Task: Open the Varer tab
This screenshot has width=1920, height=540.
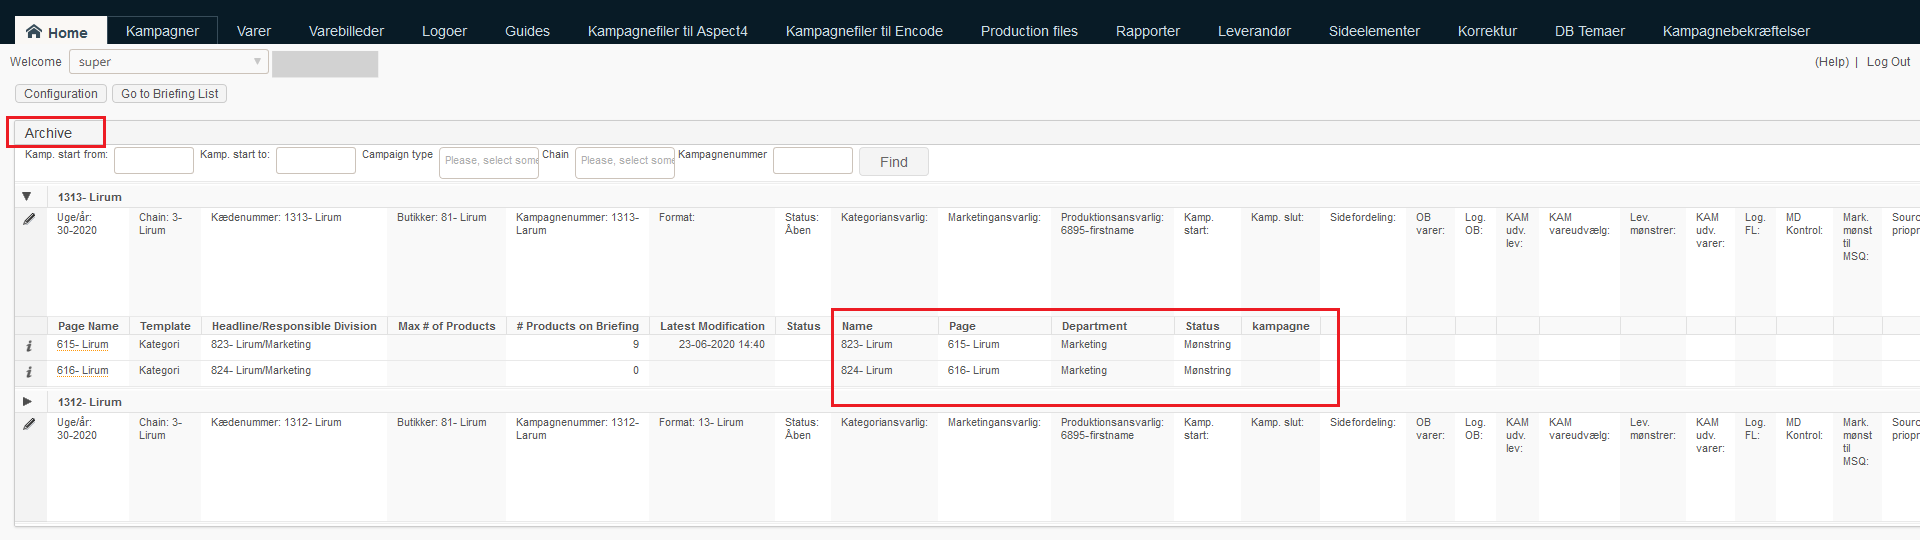Action: 254,31
